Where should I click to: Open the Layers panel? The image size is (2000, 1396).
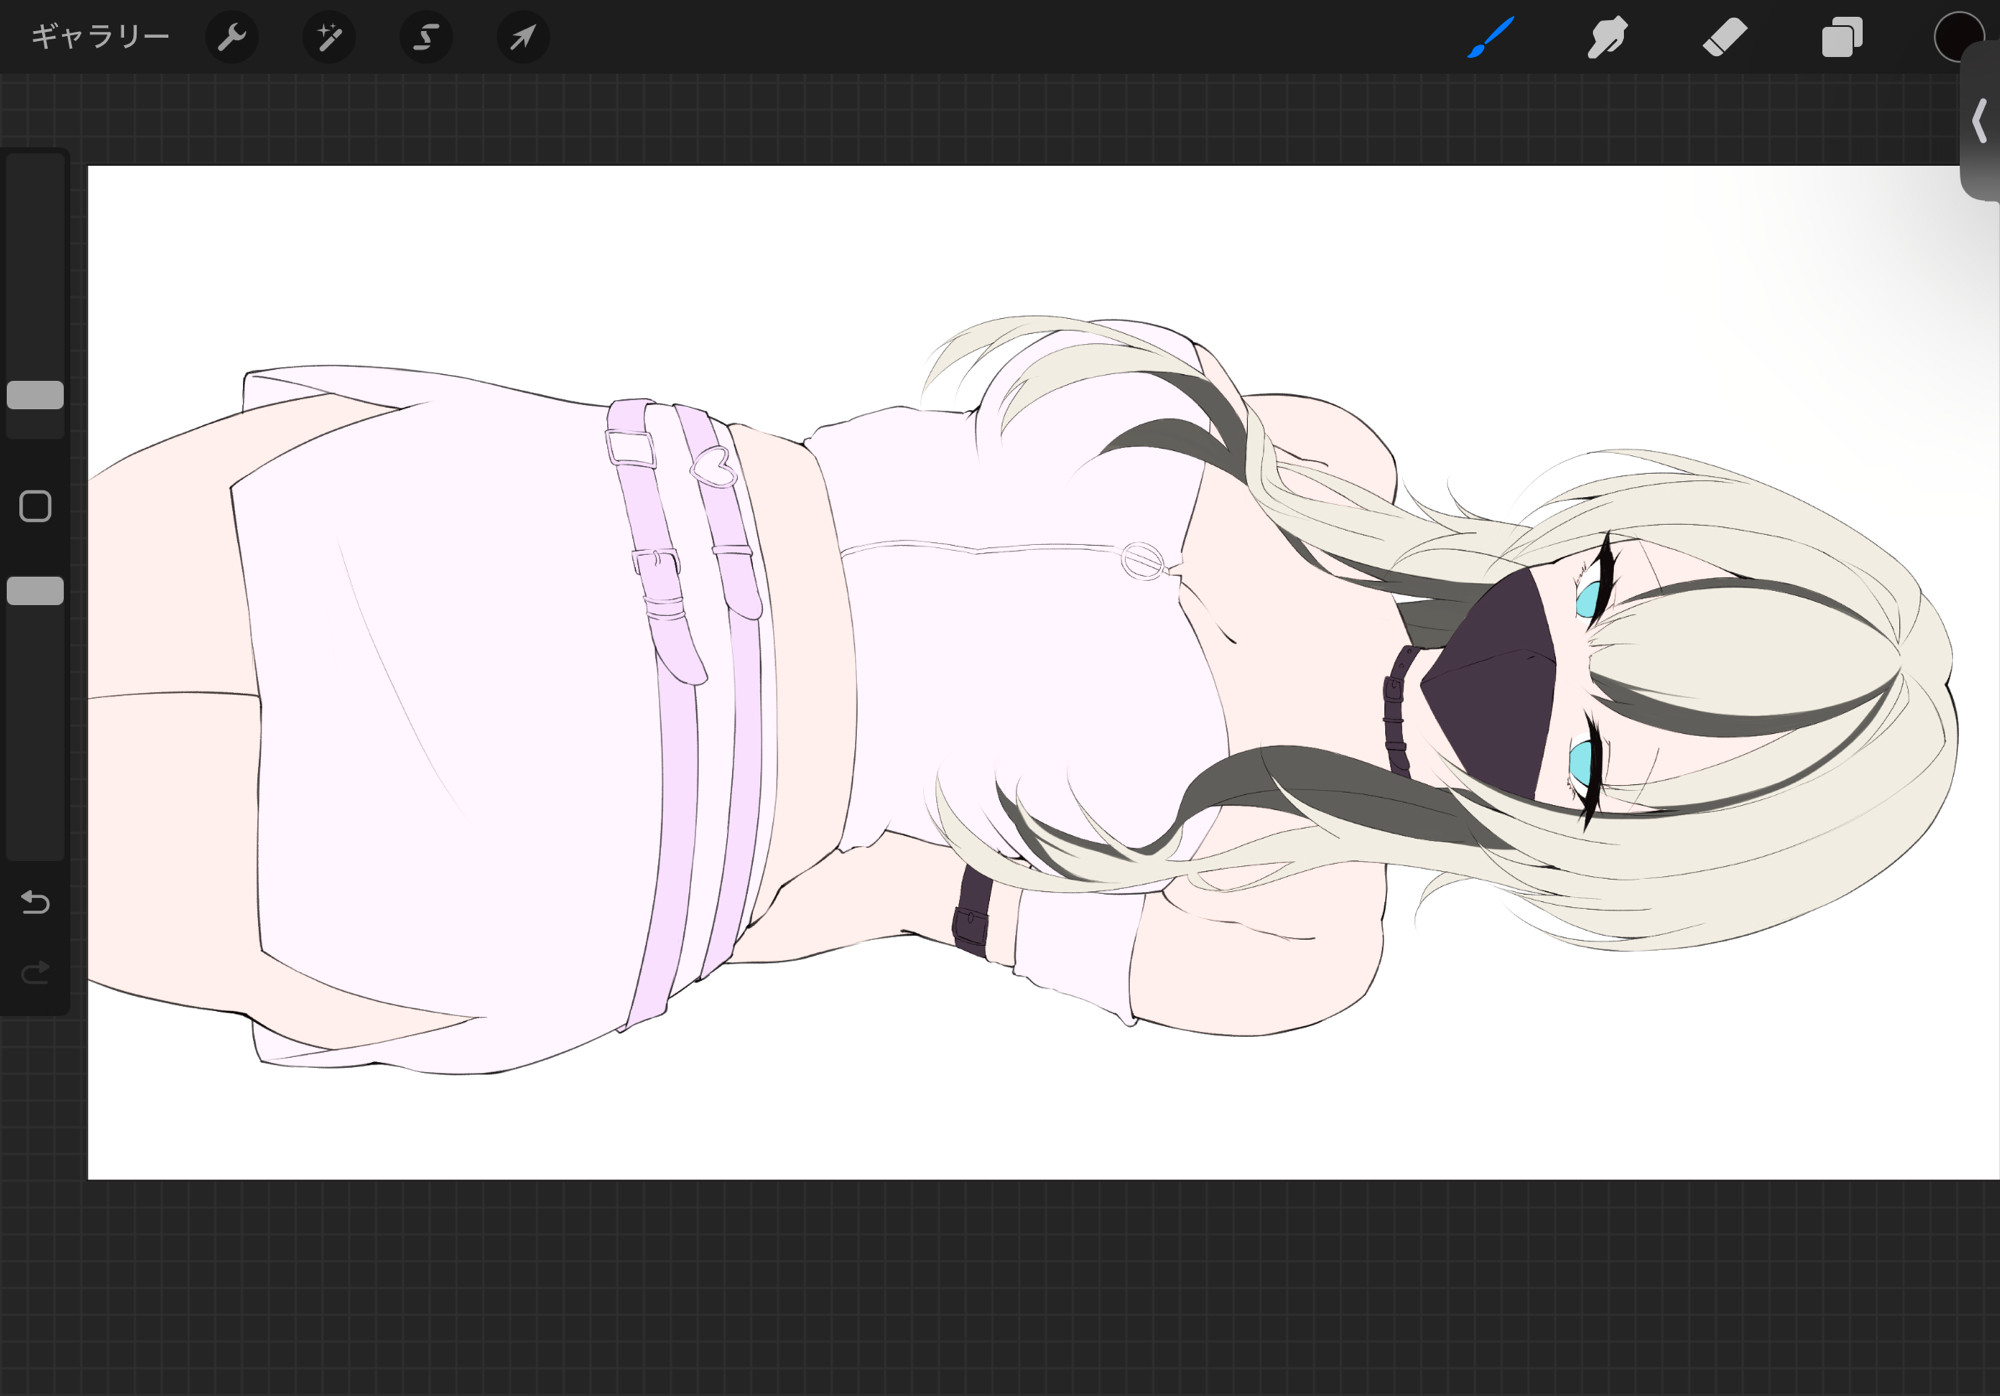coord(1842,37)
